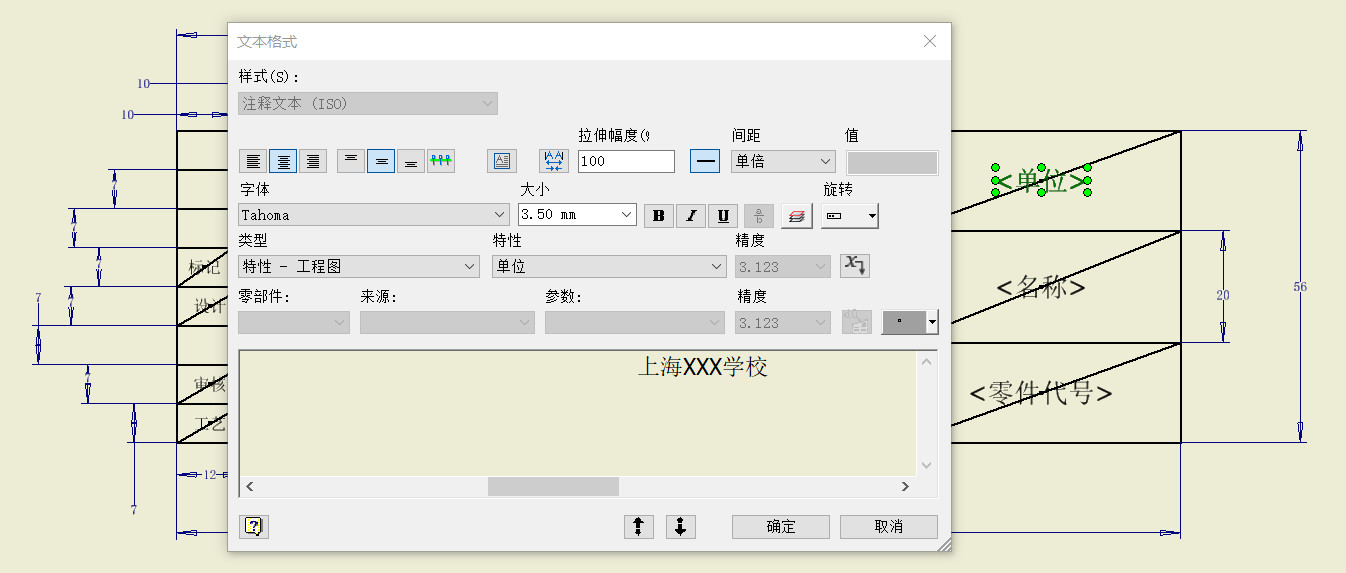Screen dimensions: 1346x573
Task: Open the 样式 style dropdown
Action: 367,103
